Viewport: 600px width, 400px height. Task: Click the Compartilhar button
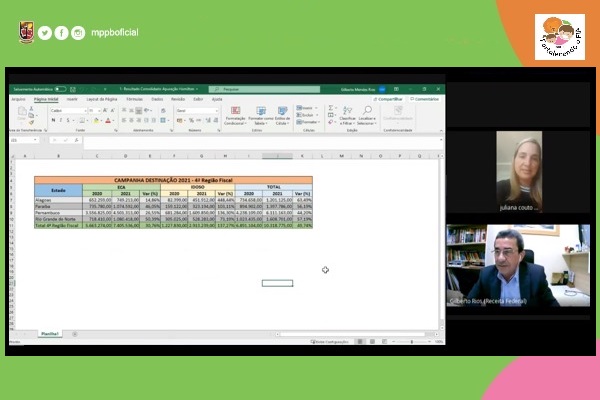[388, 99]
